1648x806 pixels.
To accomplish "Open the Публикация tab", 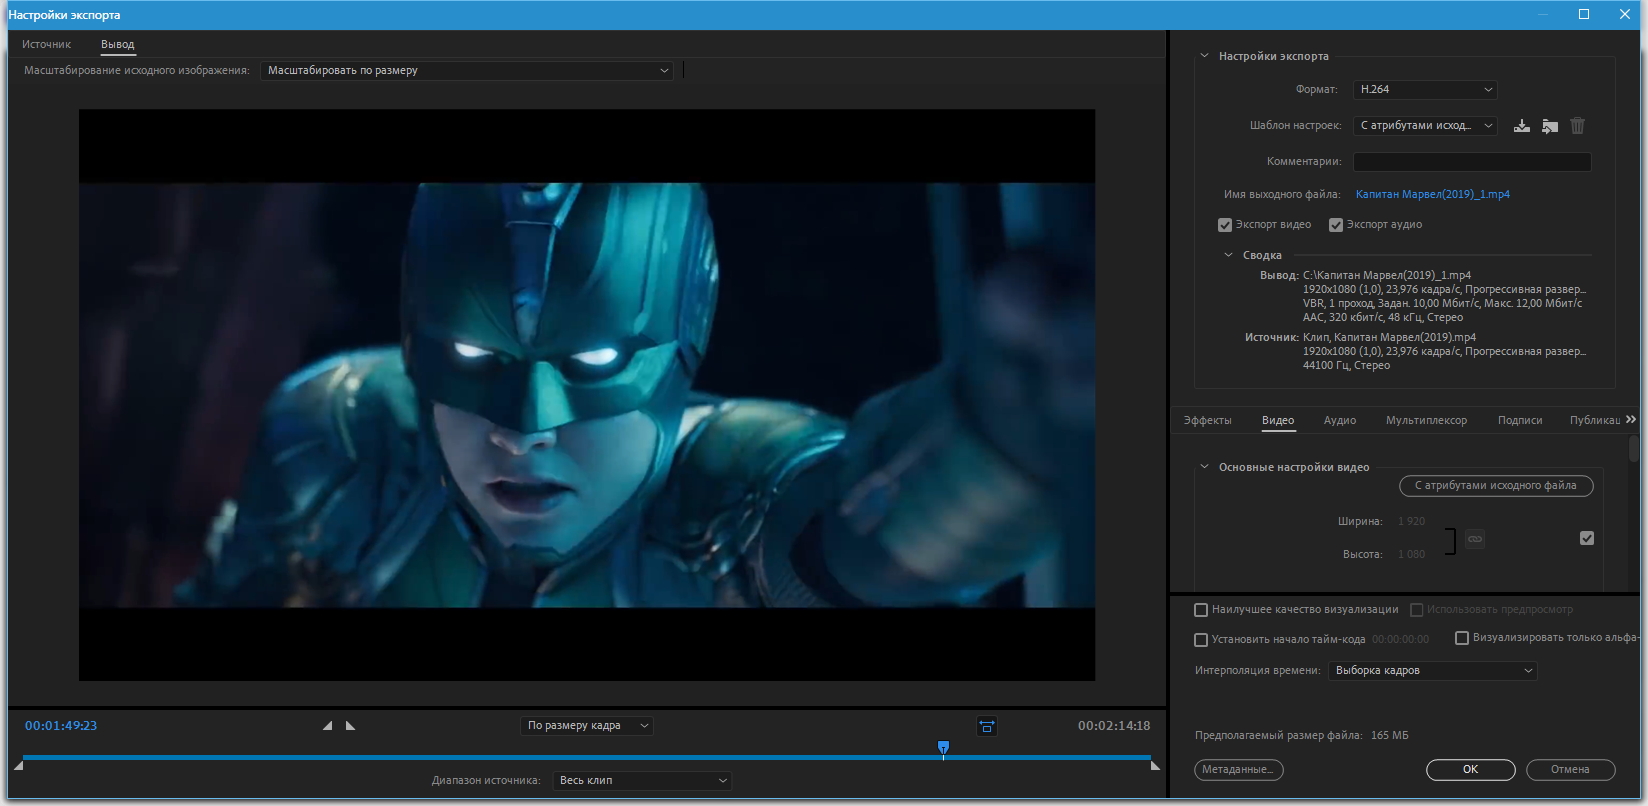I will 1595,420.
